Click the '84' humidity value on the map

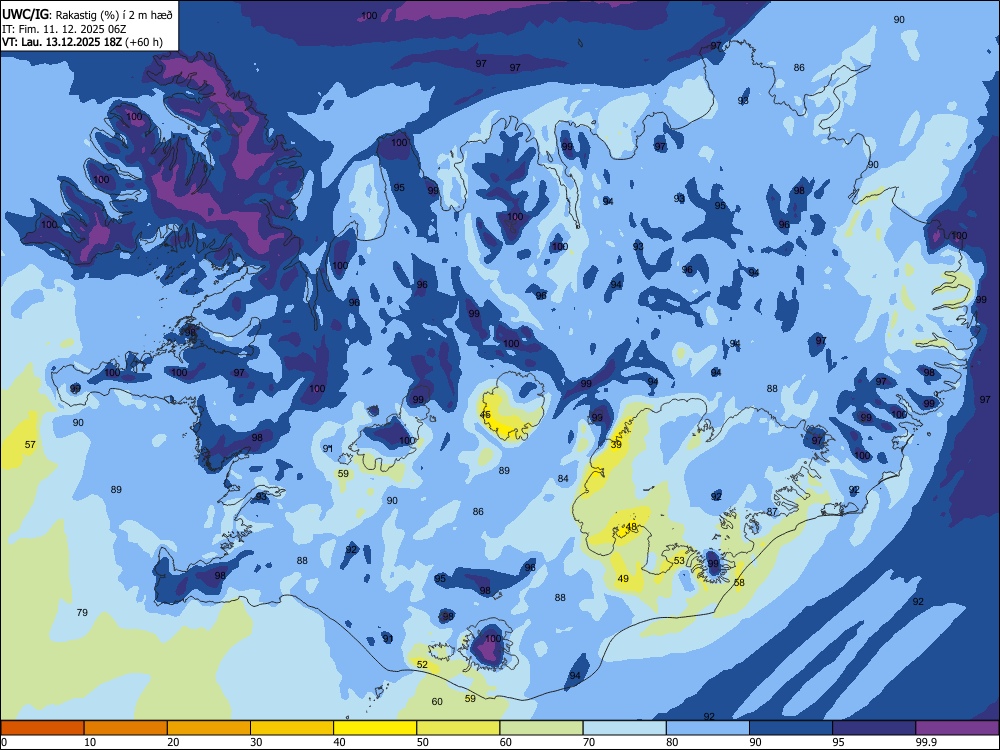point(563,479)
